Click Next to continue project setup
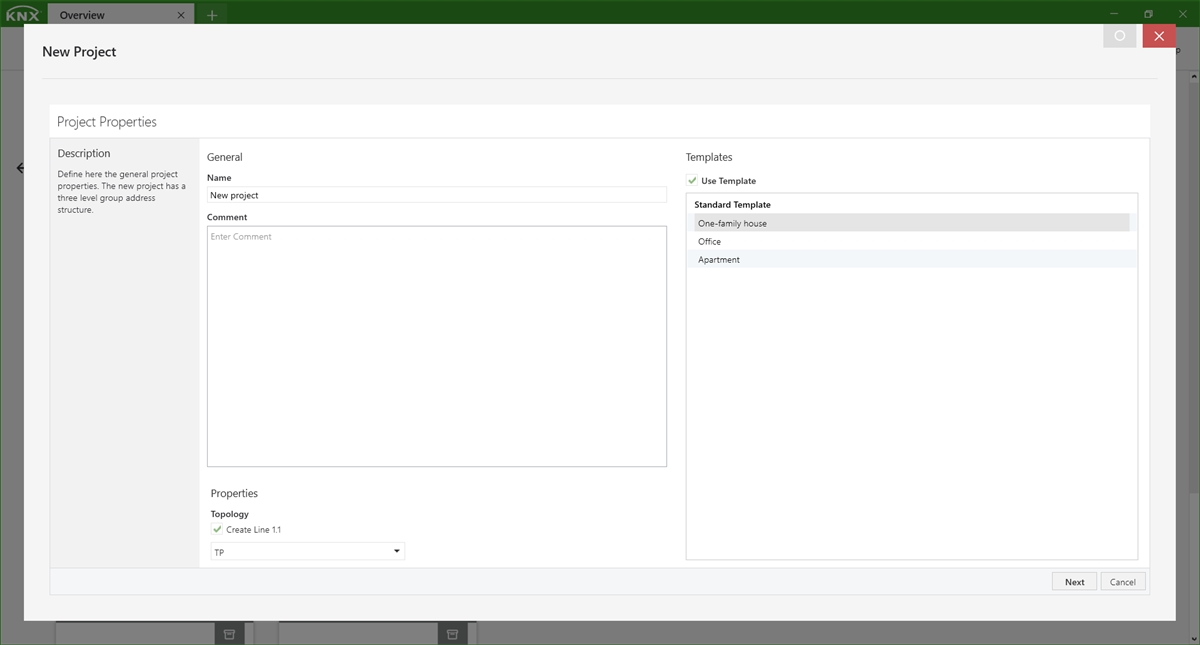Viewport: 1200px width, 645px height. pyautogui.click(x=1074, y=582)
